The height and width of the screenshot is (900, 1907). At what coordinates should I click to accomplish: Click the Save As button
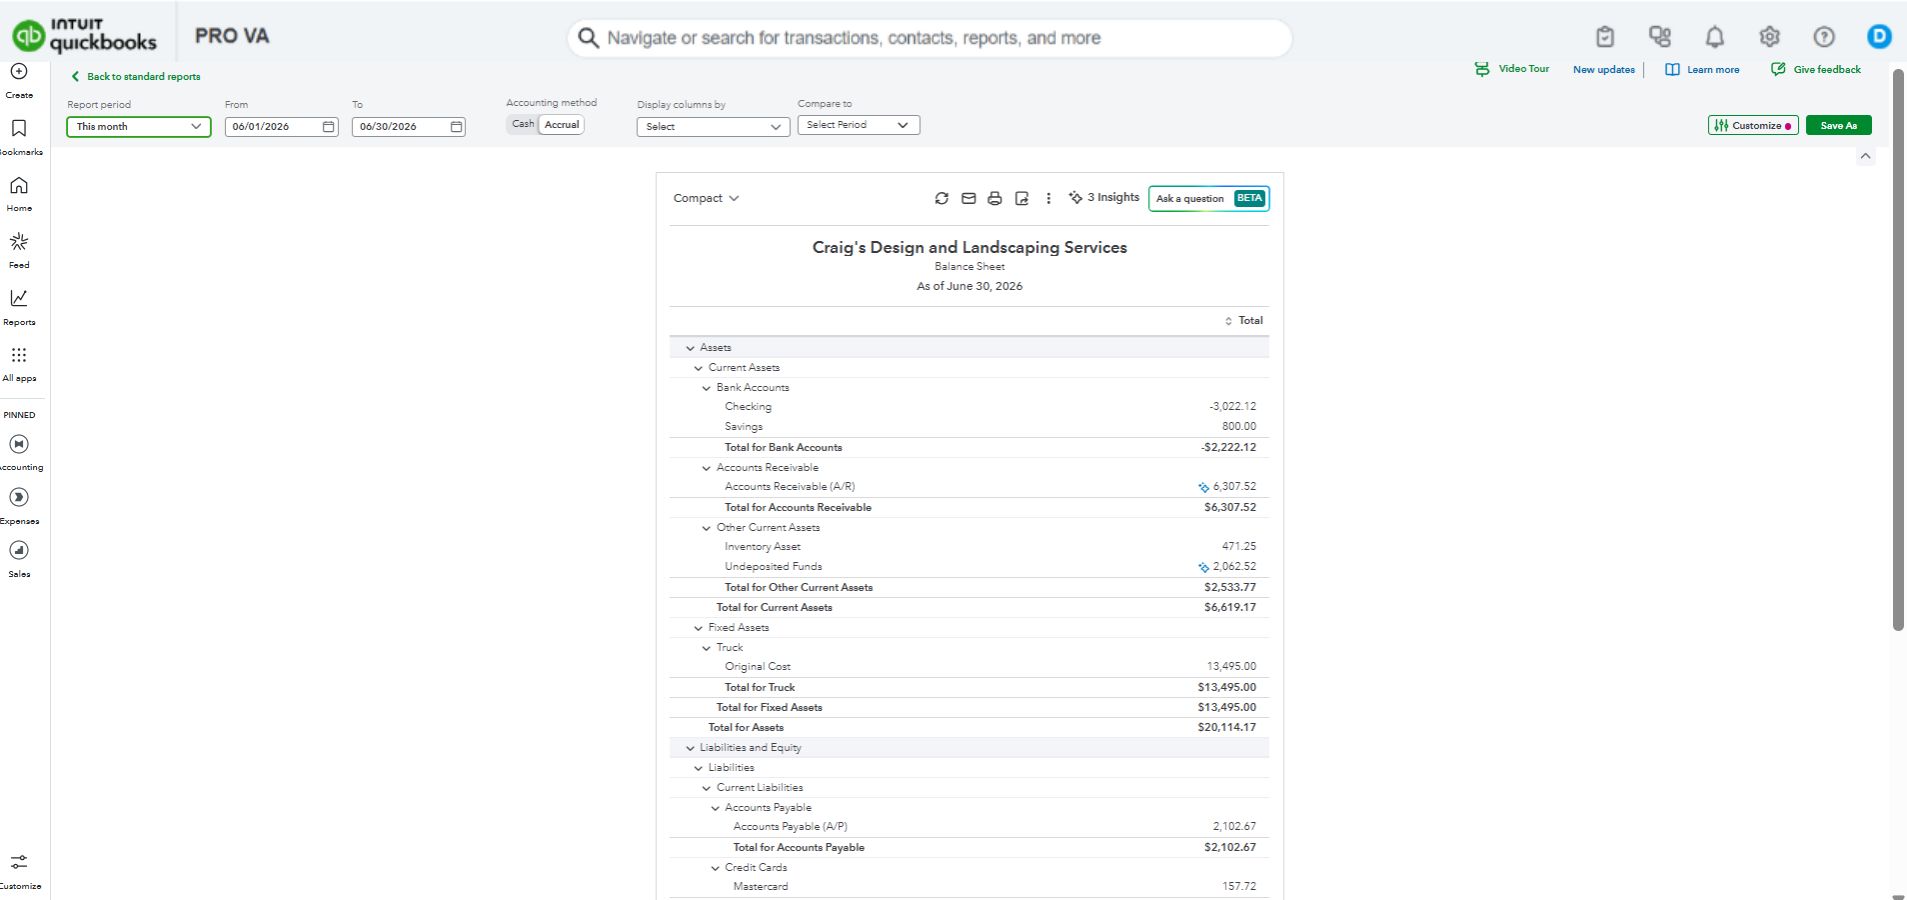coord(1838,125)
